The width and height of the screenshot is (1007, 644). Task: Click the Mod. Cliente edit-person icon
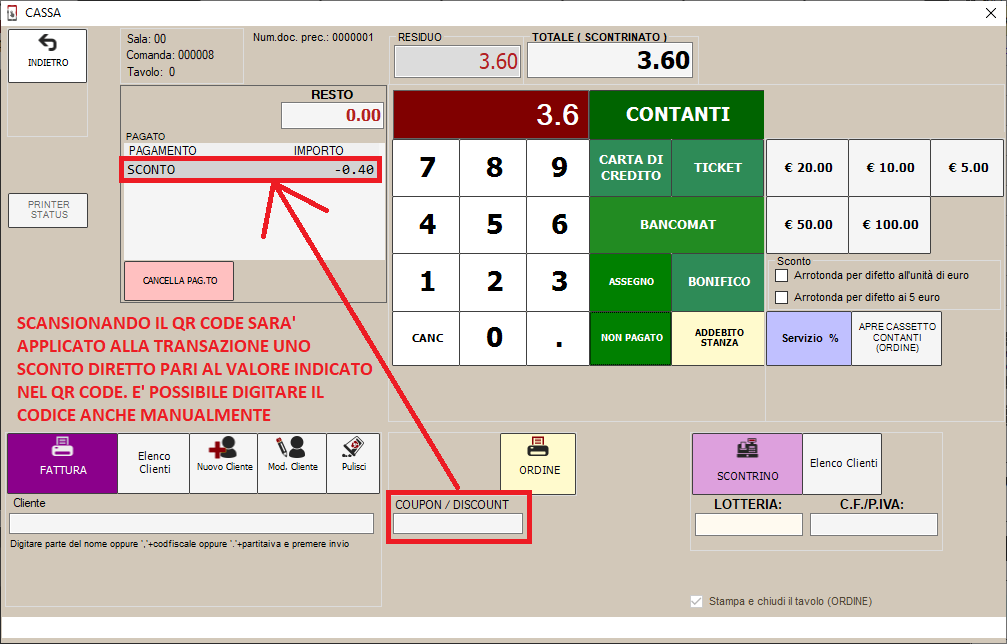coord(292,463)
